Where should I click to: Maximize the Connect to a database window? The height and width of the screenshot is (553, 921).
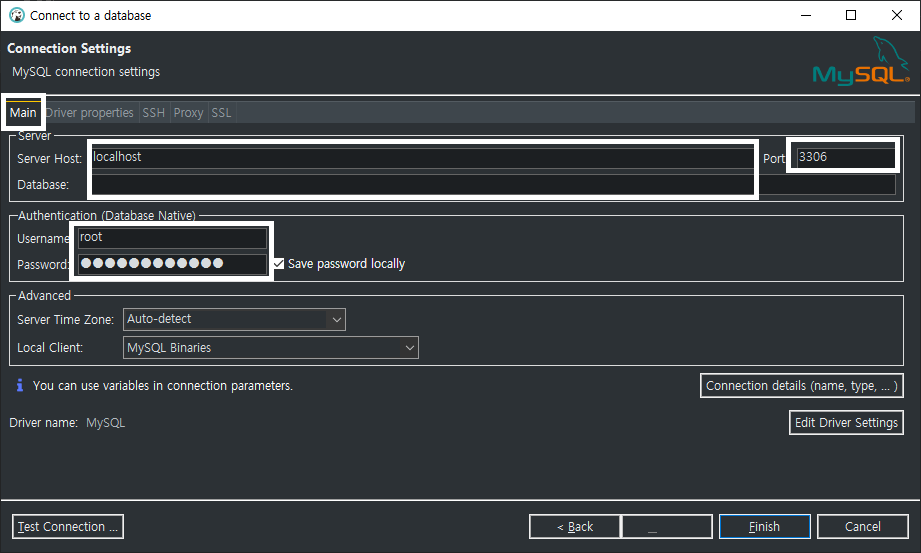click(851, 15)
